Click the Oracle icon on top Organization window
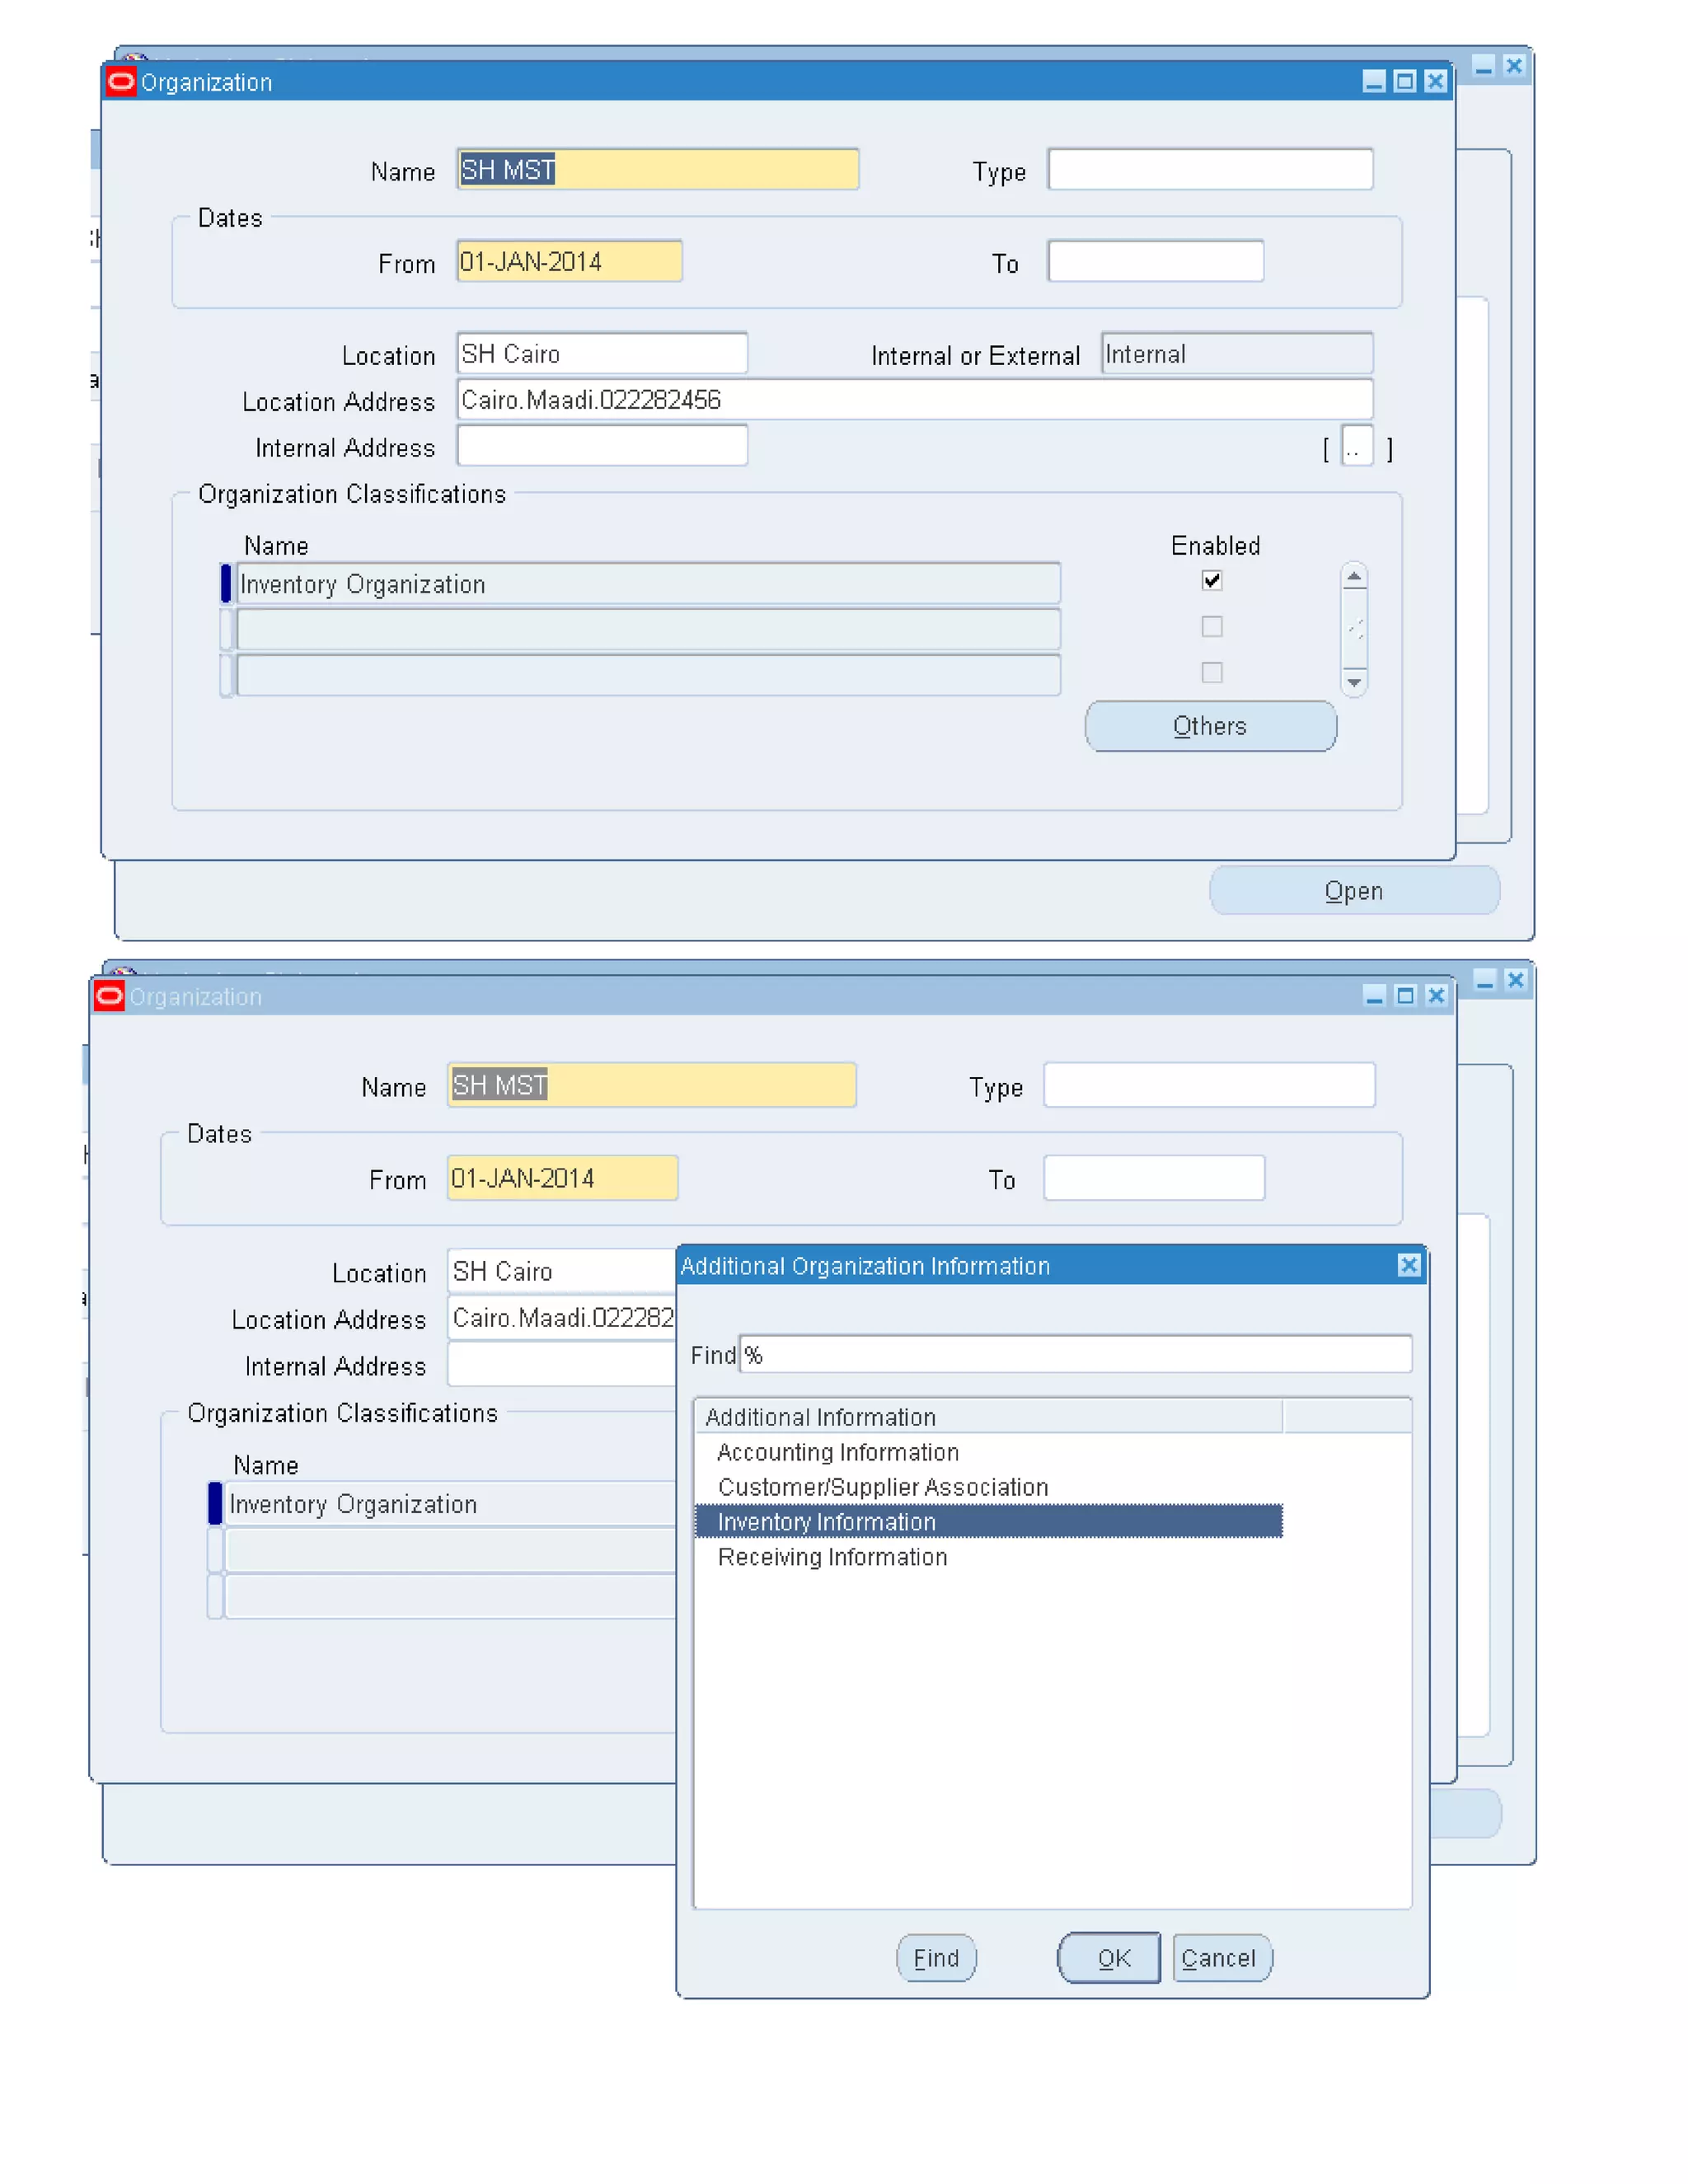Screen dimensions: 1688x2184 [x=121, y=82]
